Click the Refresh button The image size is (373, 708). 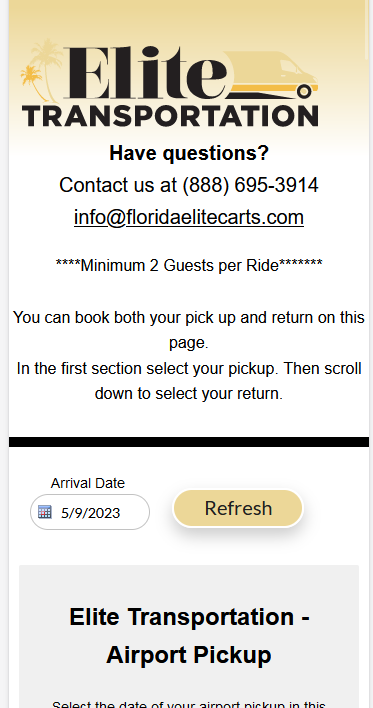(238, 508)
